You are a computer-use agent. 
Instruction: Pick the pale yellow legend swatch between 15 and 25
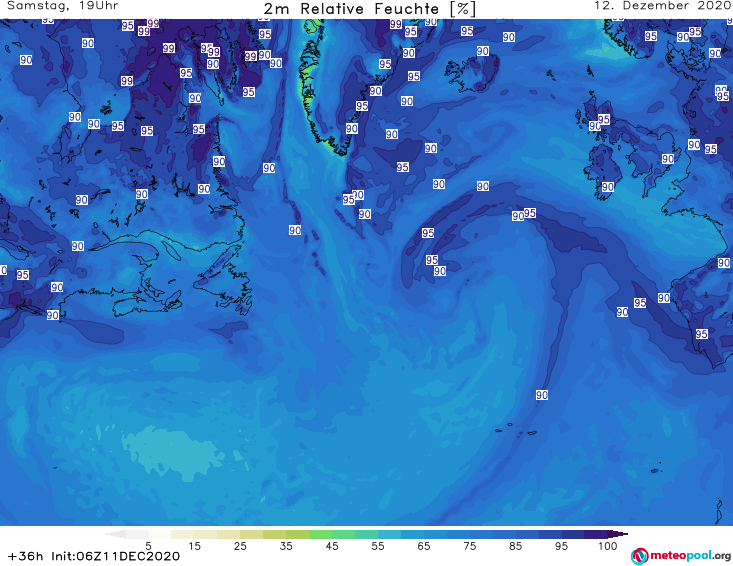pos(229,534)
